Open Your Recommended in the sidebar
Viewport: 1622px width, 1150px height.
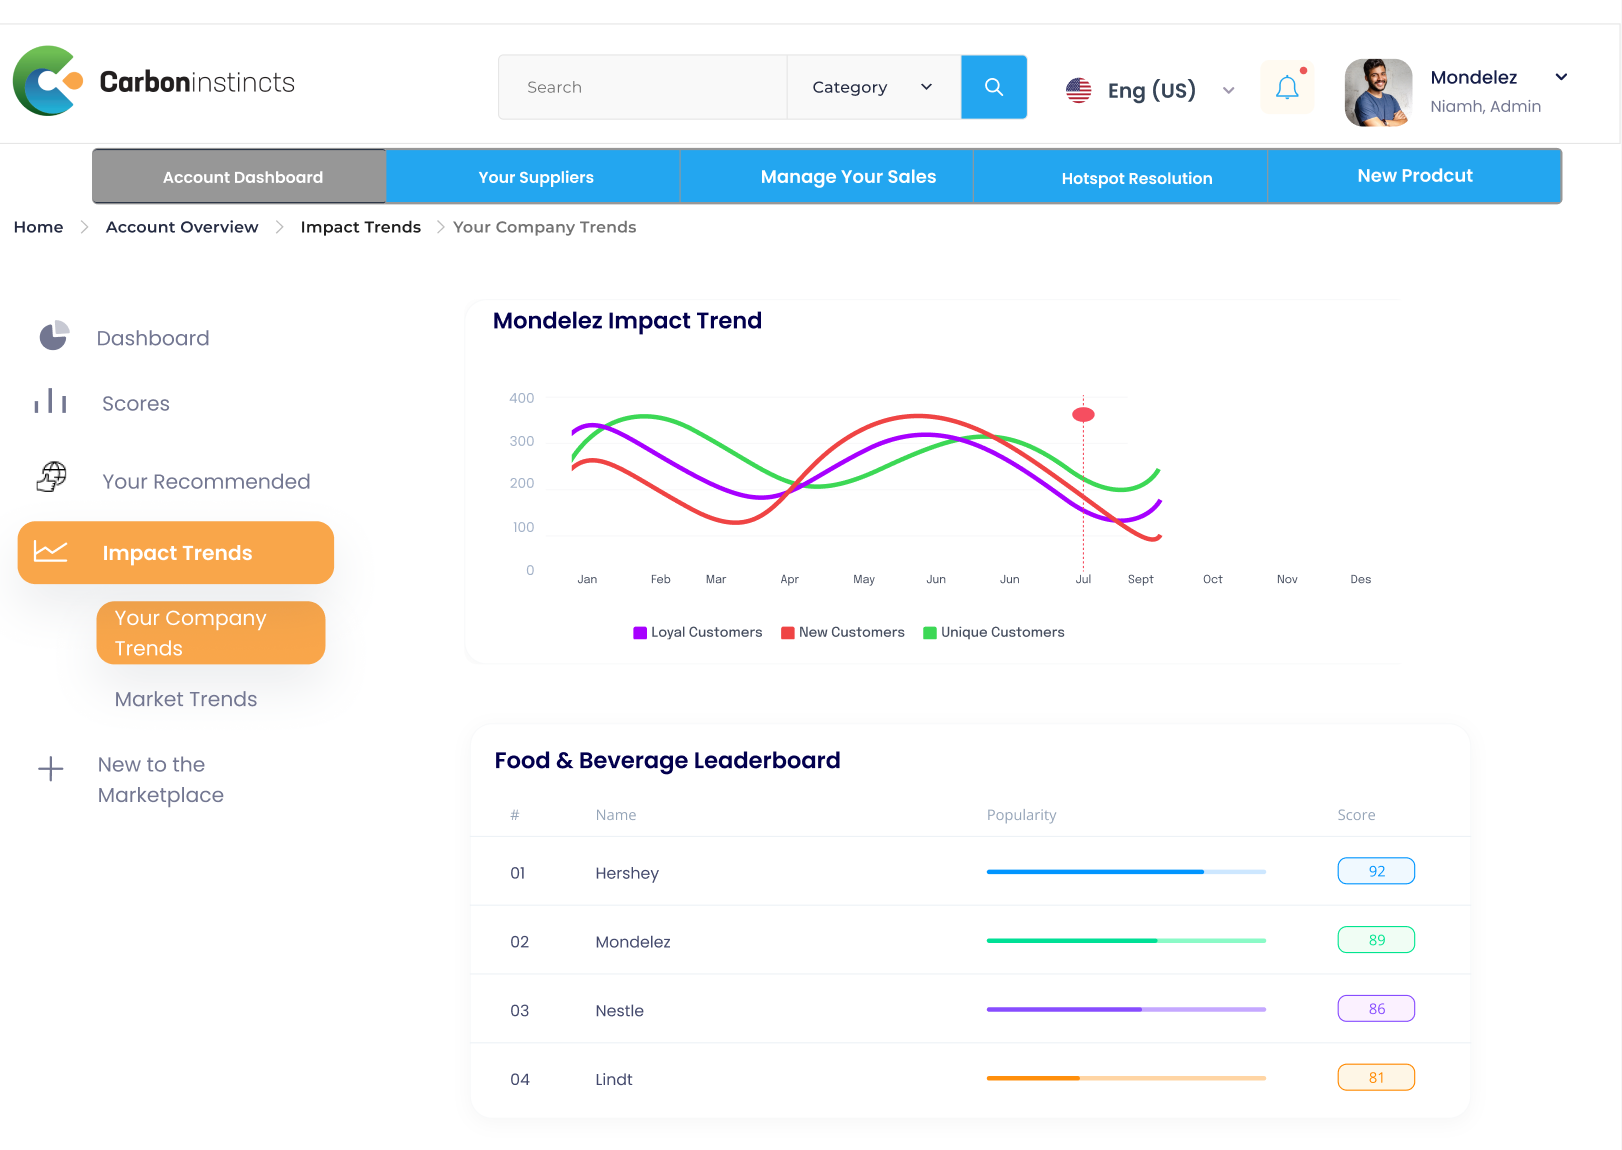pos(206,481)
